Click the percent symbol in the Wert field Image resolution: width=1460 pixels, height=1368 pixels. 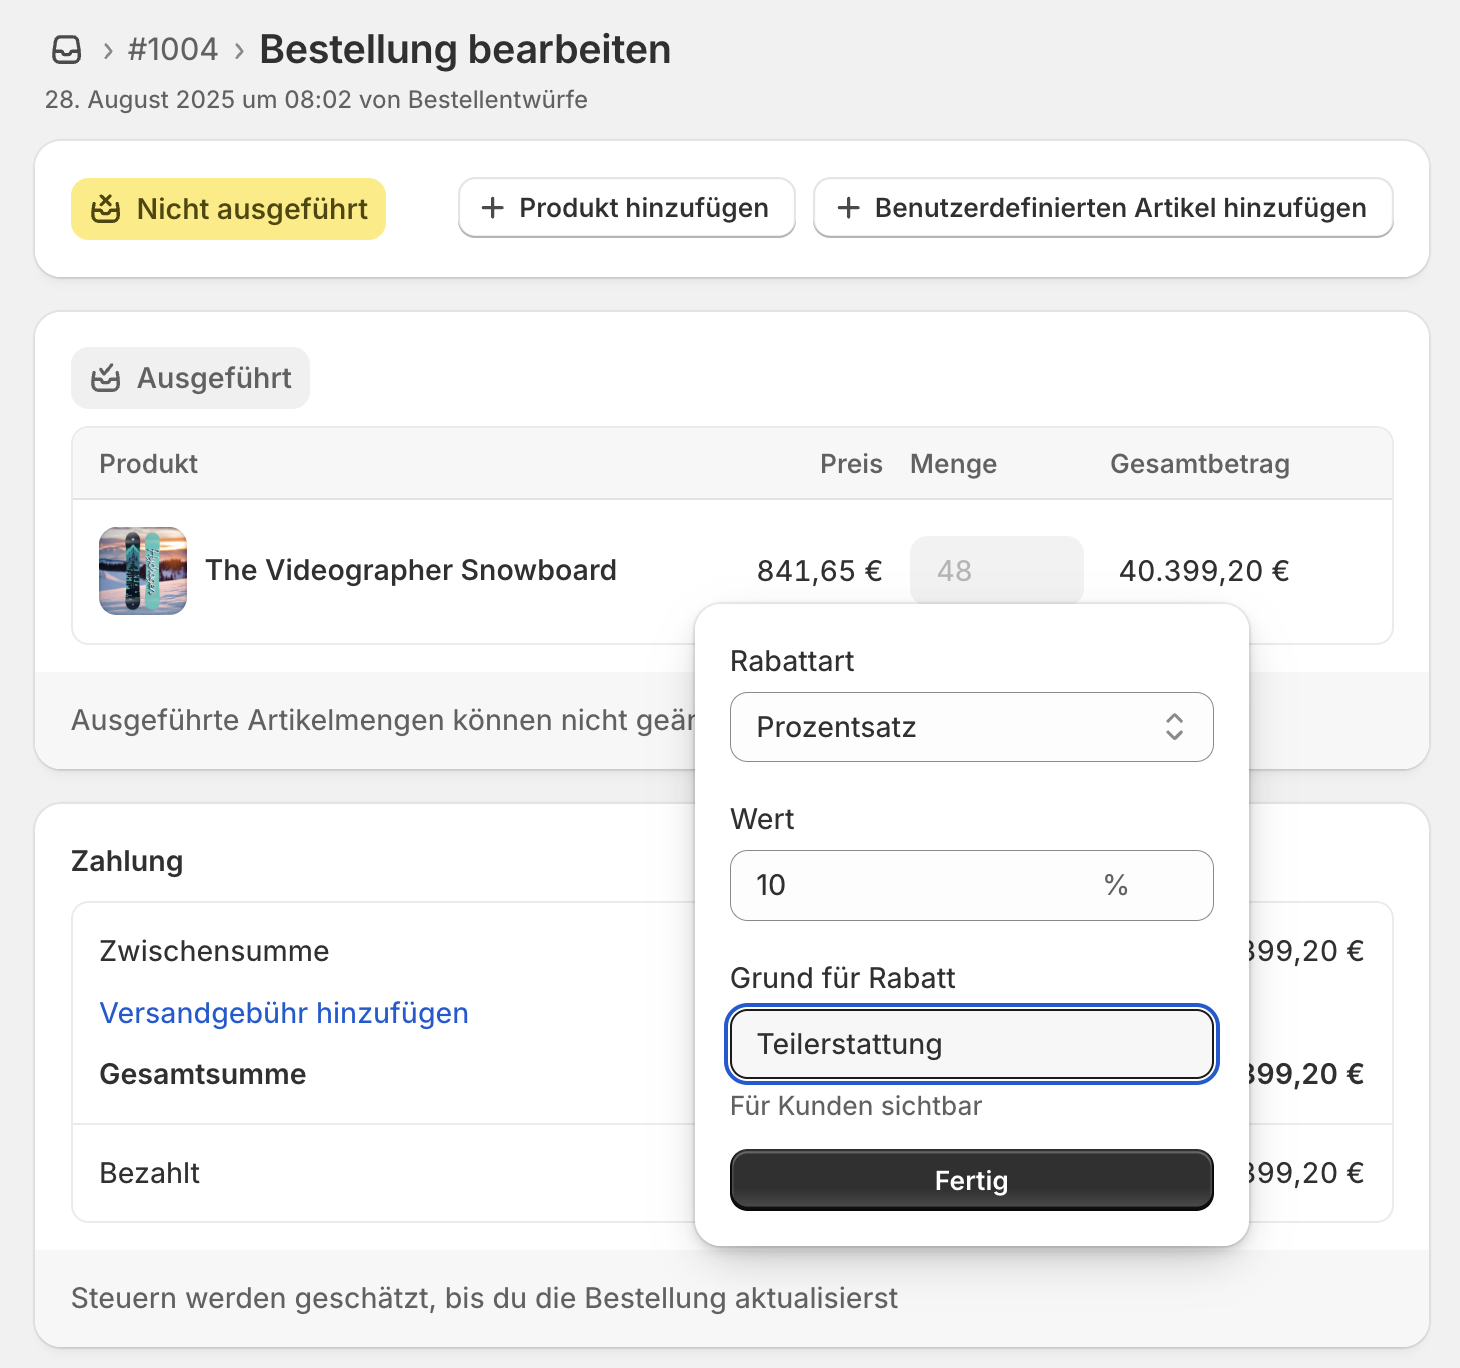tap(1116, 885)
